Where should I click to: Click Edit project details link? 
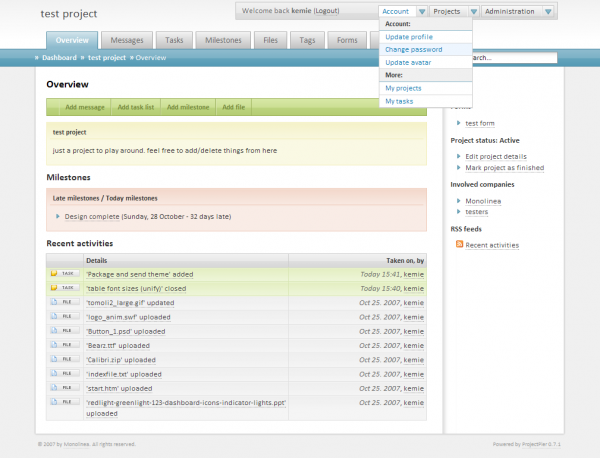[496, 156]
